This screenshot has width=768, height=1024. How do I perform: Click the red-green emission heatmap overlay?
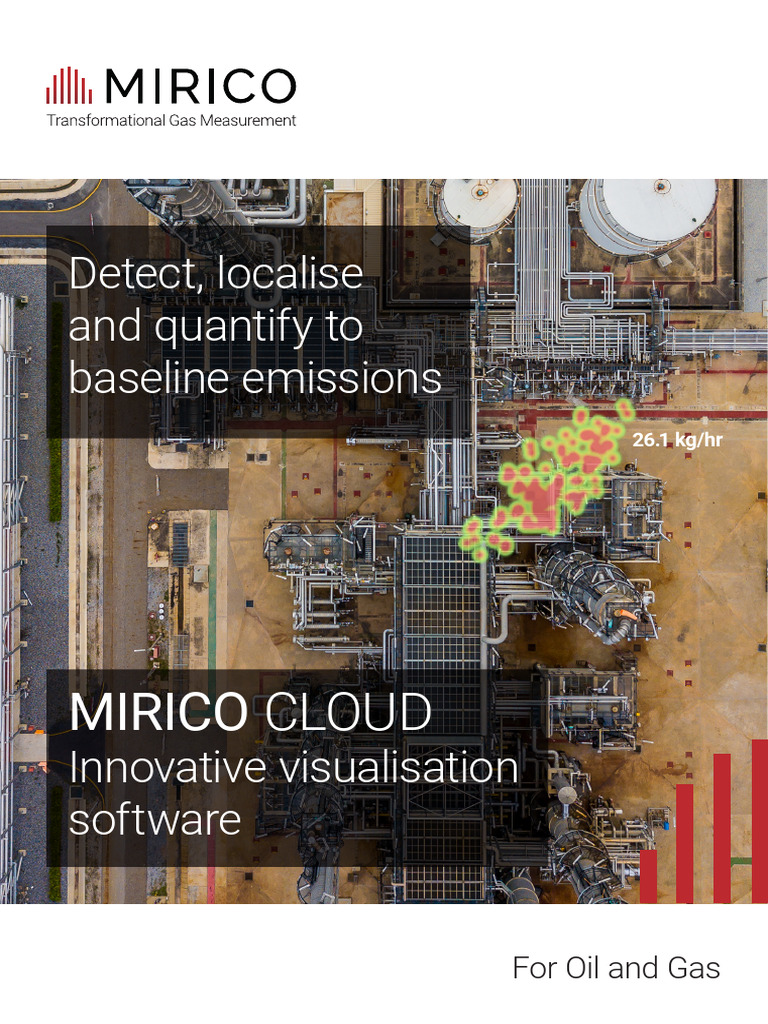click(x=546, y=481)
